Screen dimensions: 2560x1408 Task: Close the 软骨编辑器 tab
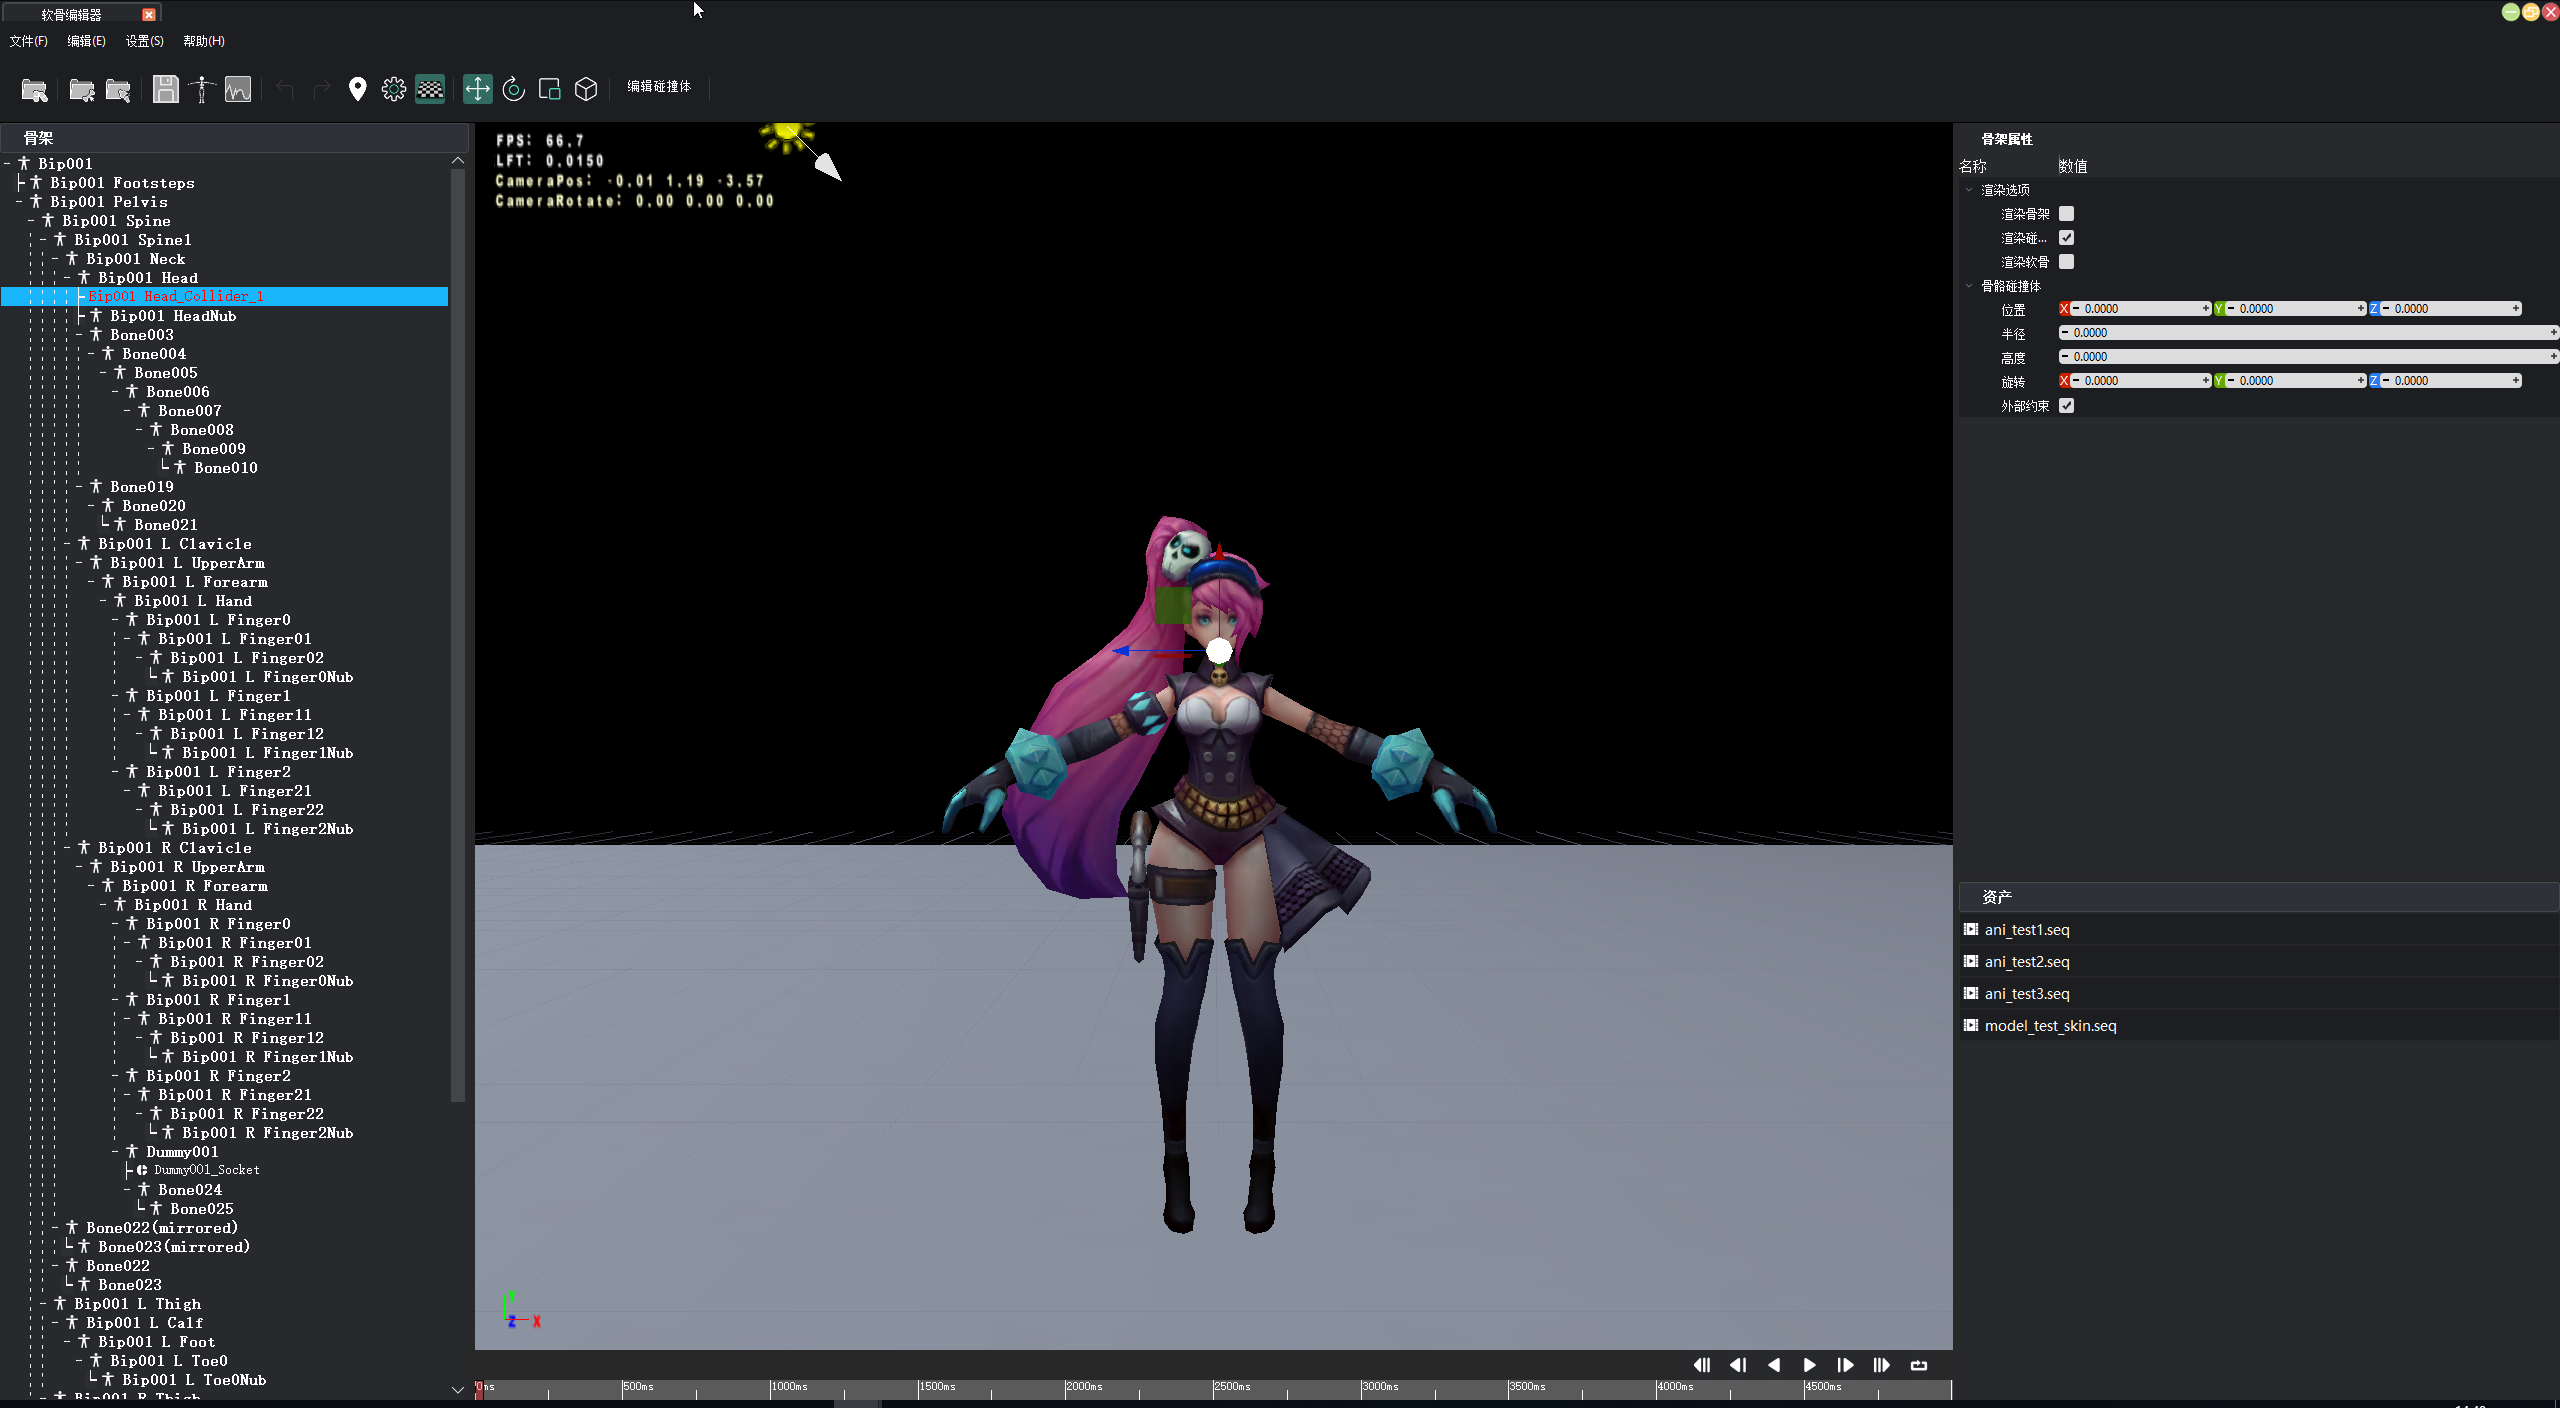[149, 14]
